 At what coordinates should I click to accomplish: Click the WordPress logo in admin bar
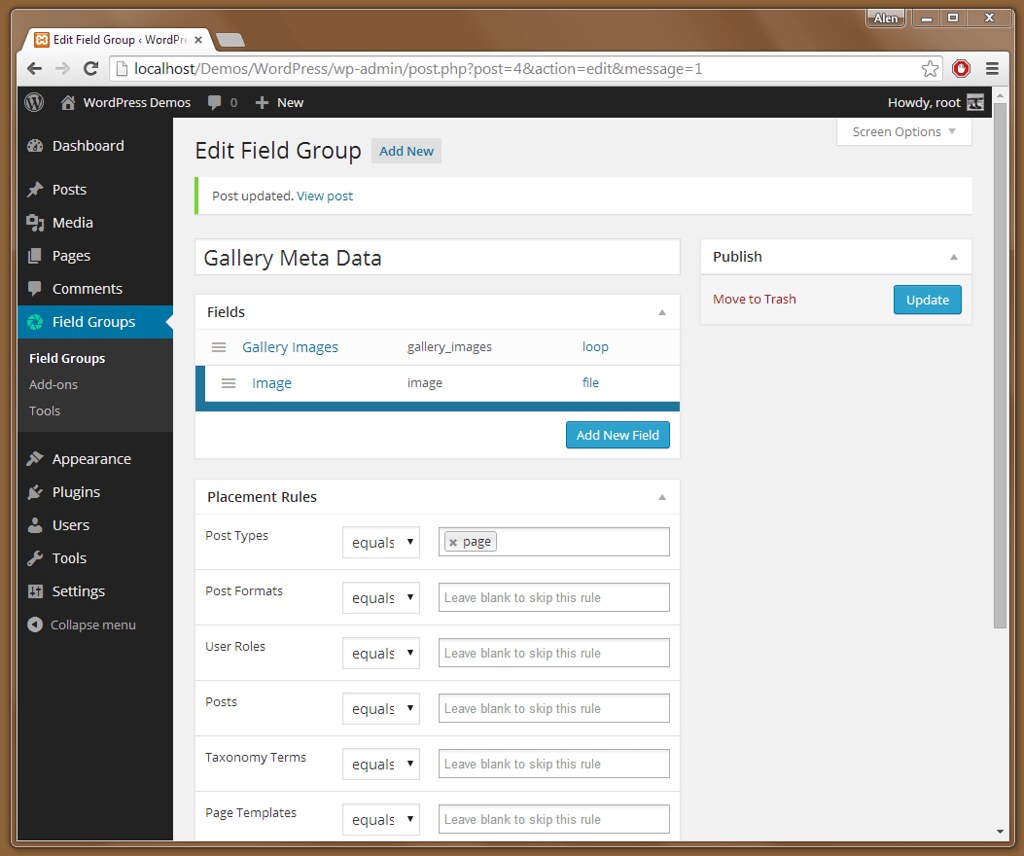(34, 102)
